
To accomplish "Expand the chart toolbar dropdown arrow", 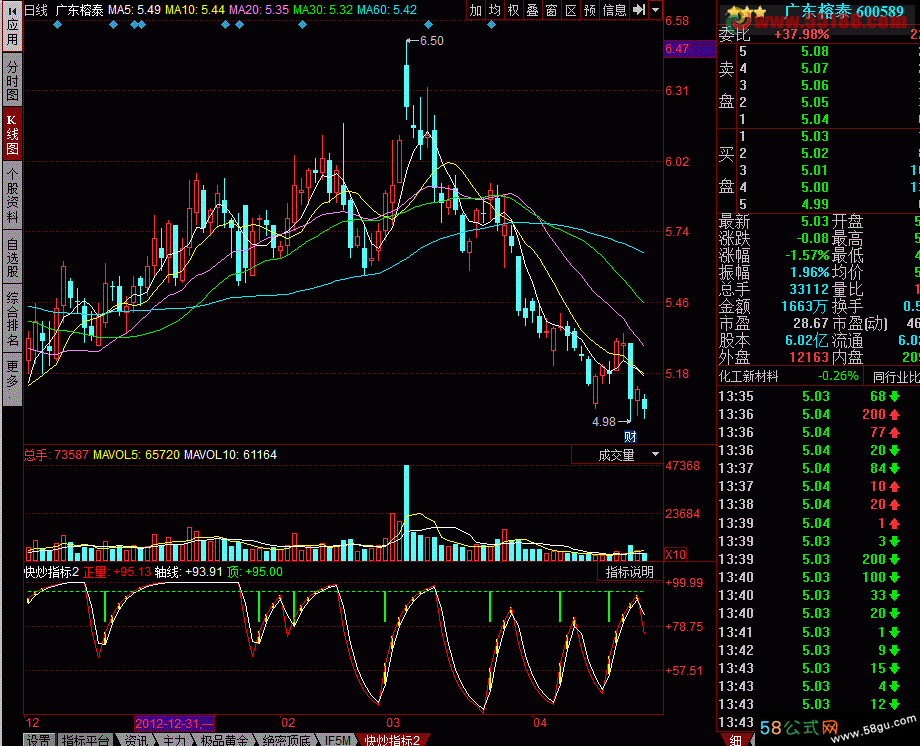I will [x=655, y=10].
